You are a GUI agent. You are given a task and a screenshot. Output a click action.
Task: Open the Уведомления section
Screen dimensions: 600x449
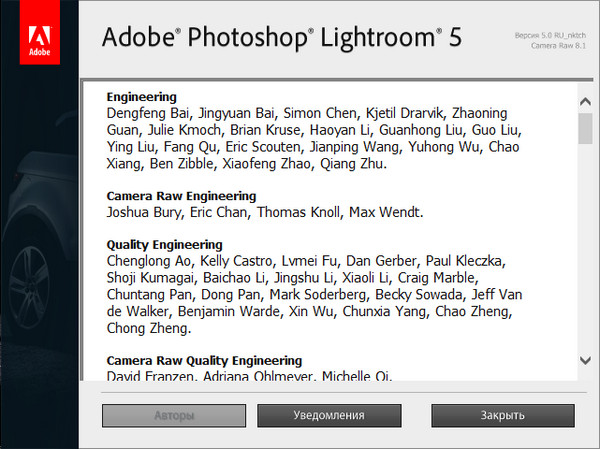328,415
